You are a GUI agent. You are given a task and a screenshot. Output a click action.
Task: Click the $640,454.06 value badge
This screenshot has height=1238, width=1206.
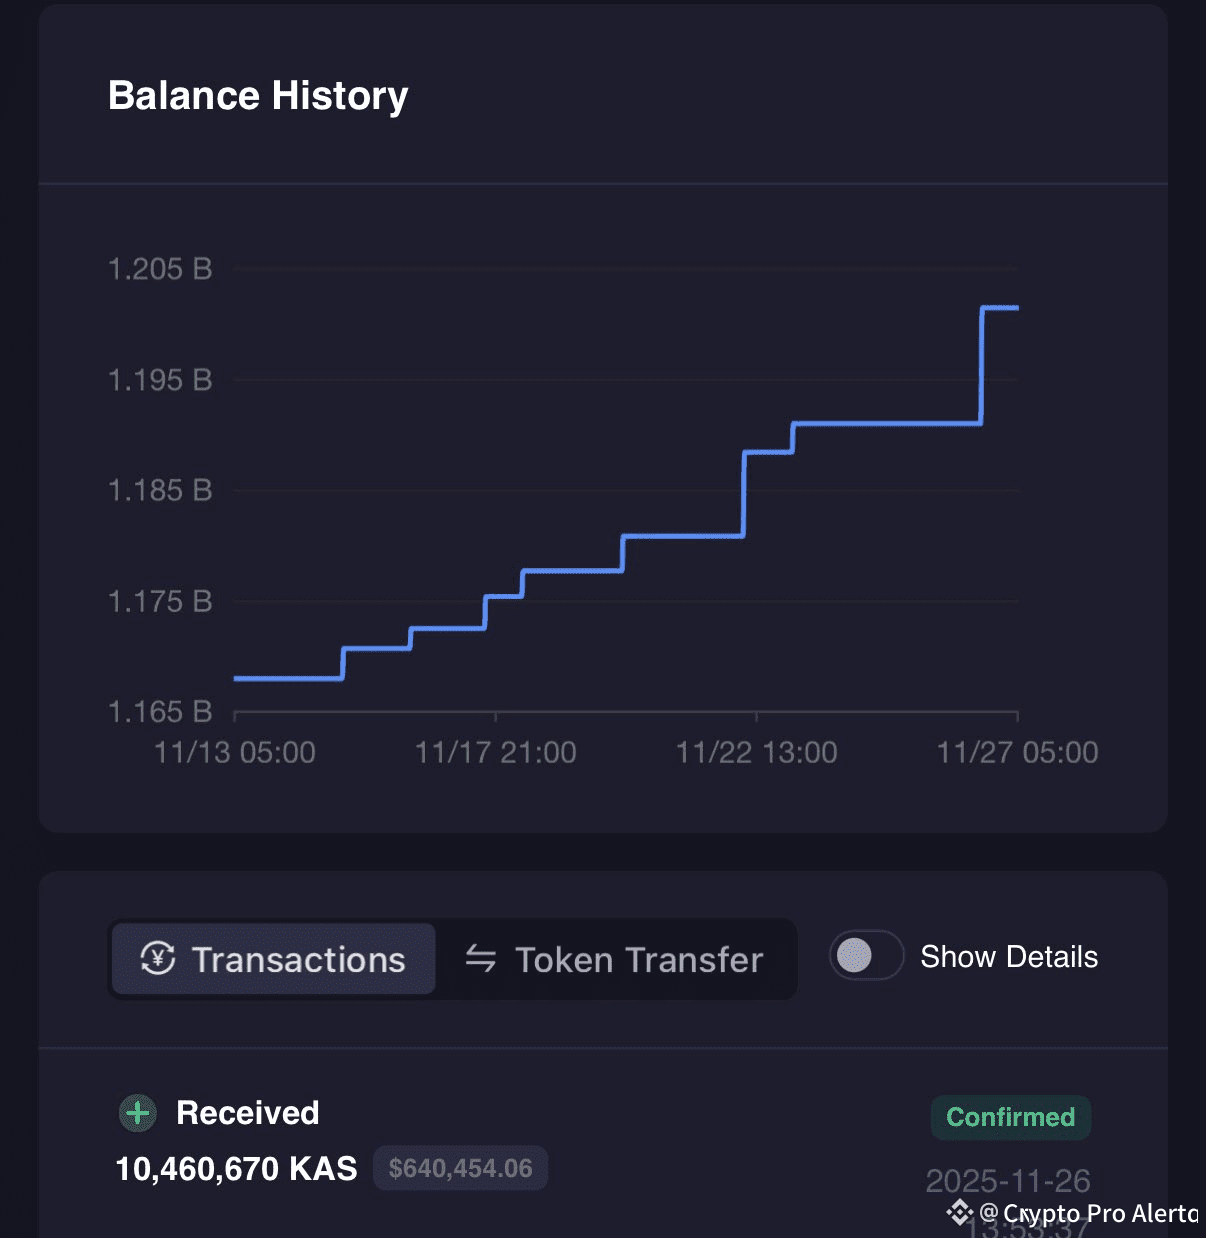(460, 1168)
